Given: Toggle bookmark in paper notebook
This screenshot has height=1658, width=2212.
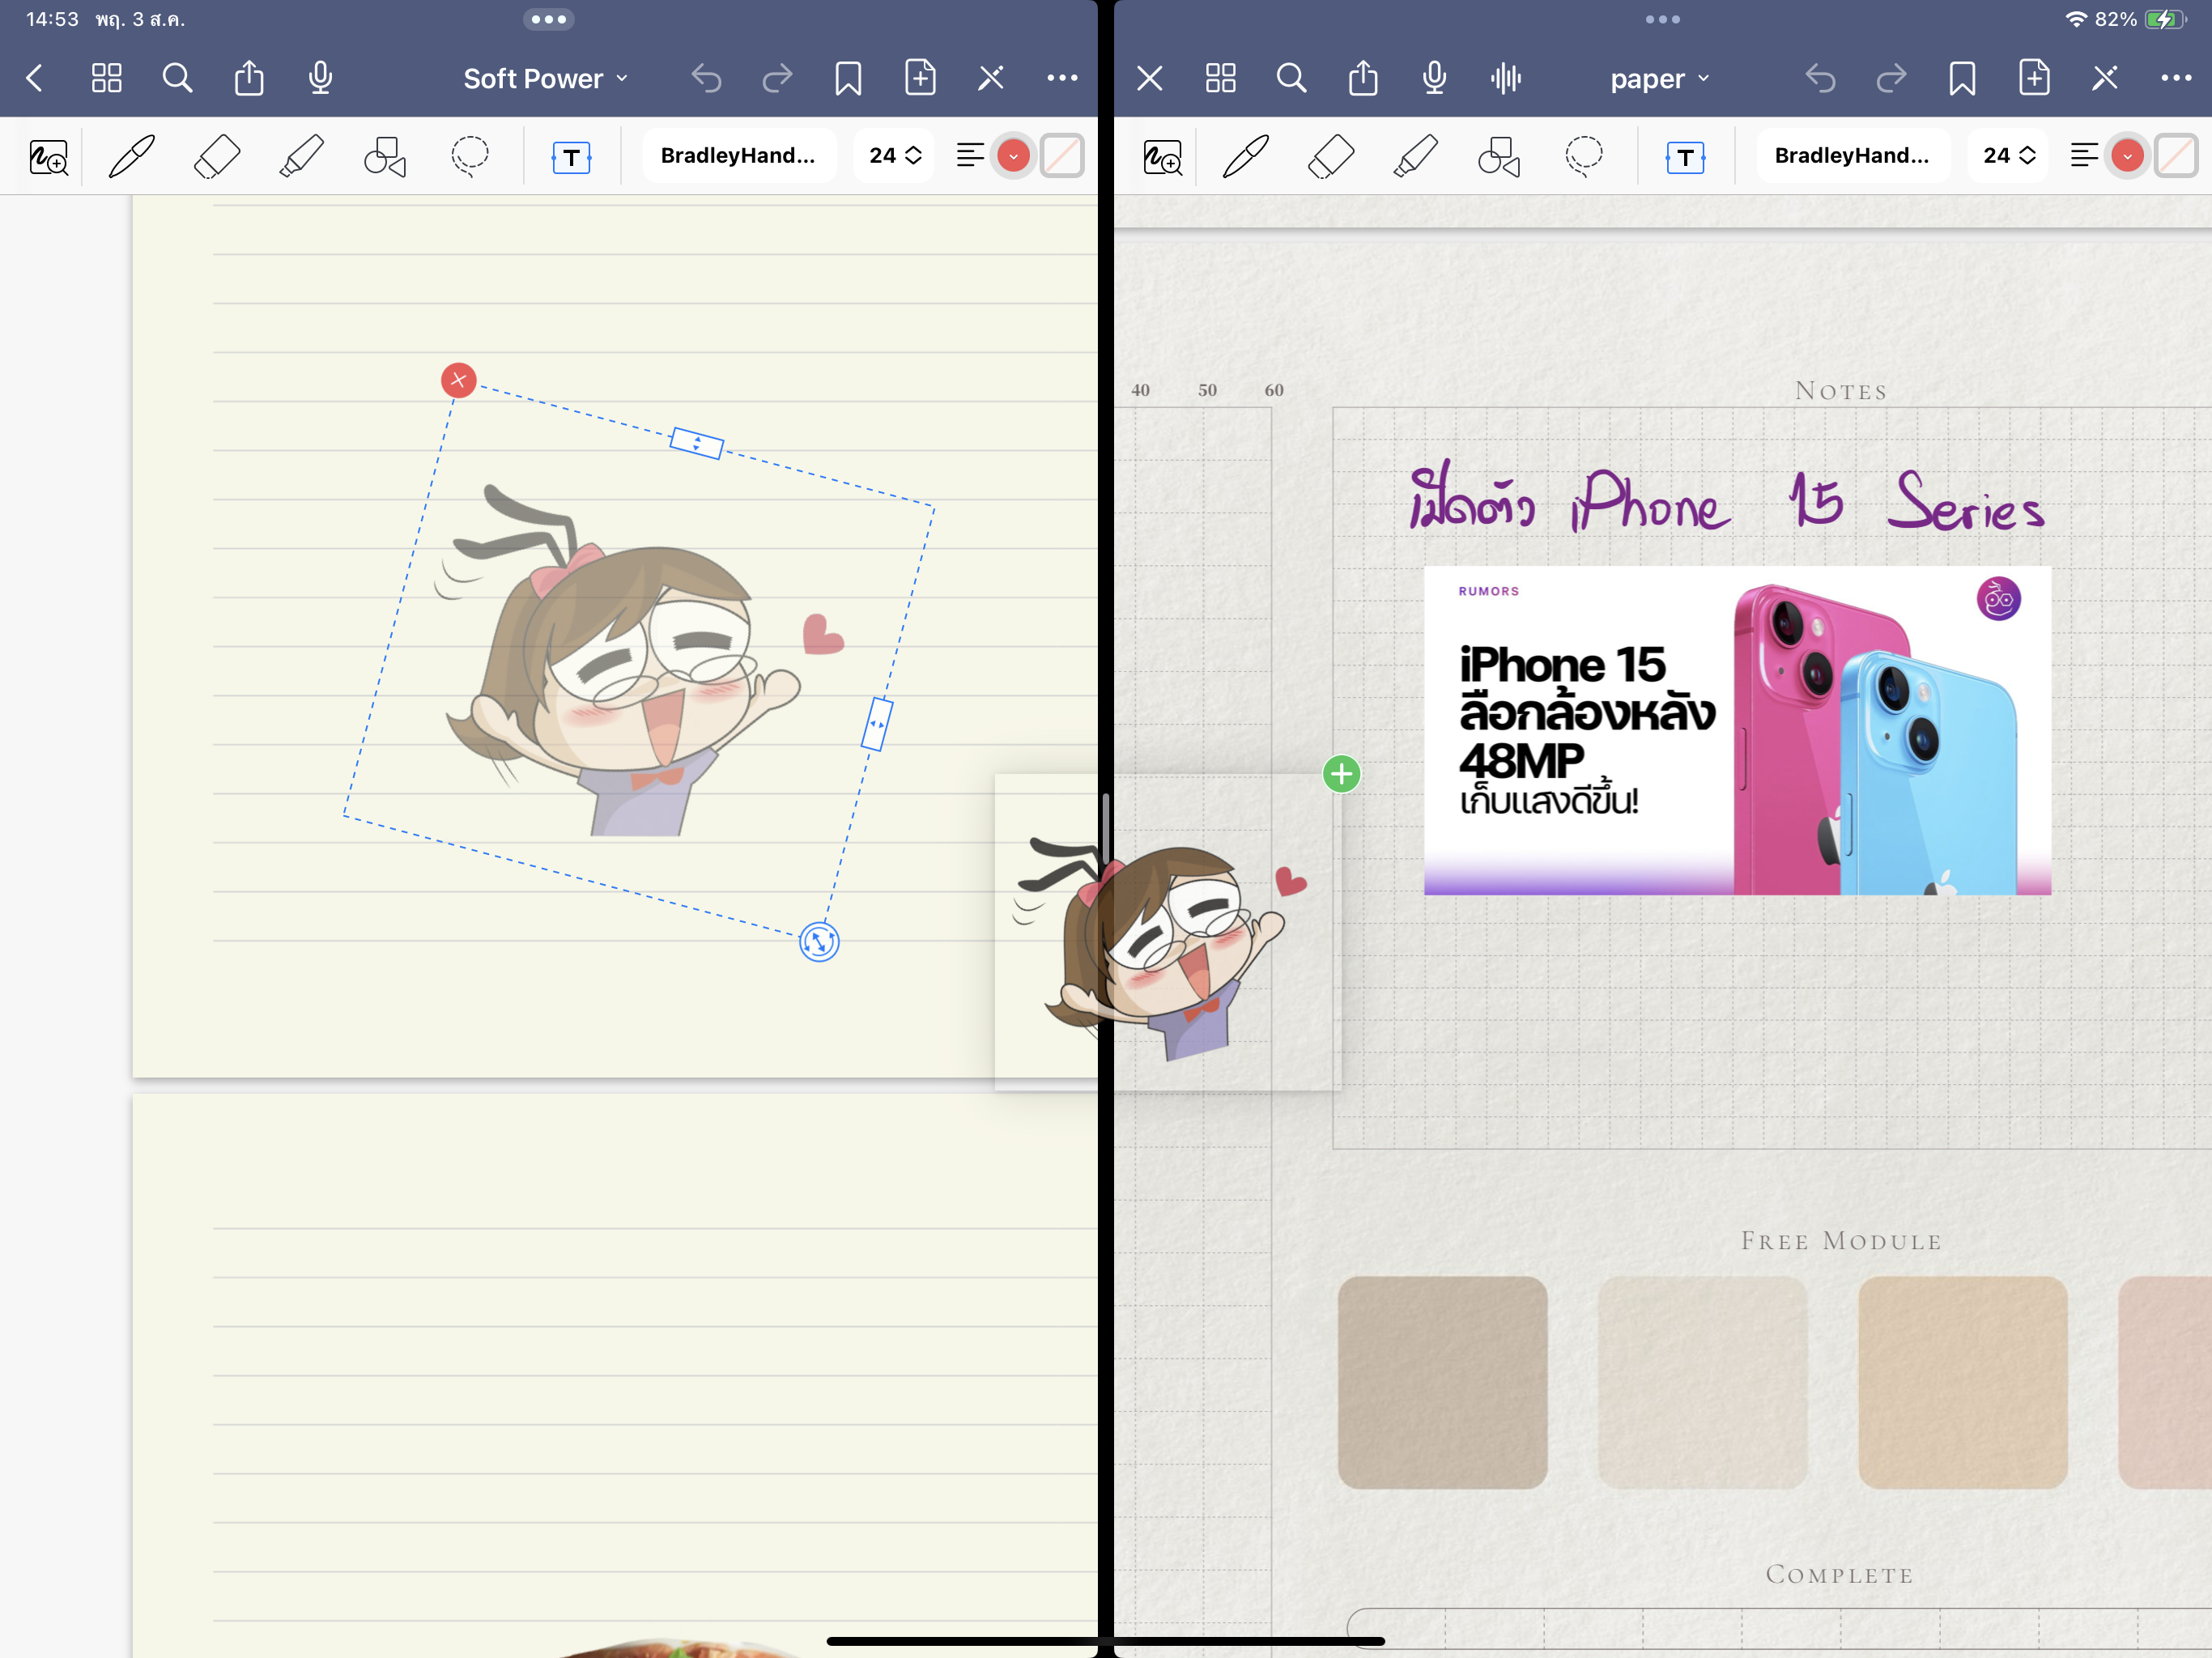Looking at the screenshot, I should pos(1962,78).
